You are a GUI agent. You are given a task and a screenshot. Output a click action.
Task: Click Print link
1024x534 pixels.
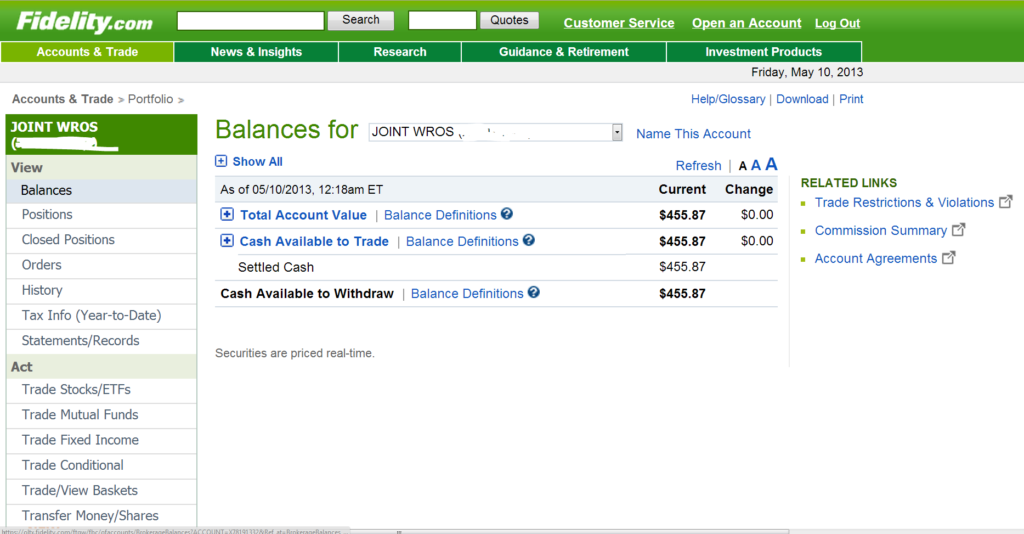click(851, 99)
